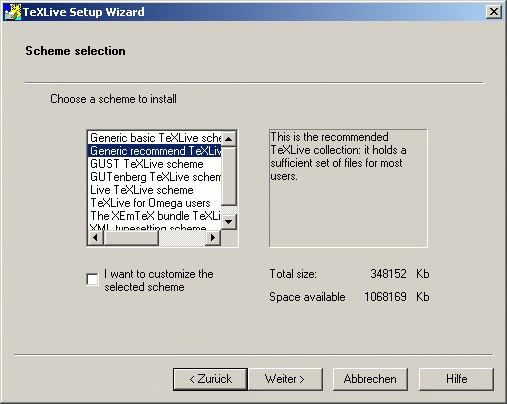Image resolution: width=507 pixels, height=404 pixels.
Task: Click the TeXLive wizard title bar icon
Action: (x=12, y=12)
